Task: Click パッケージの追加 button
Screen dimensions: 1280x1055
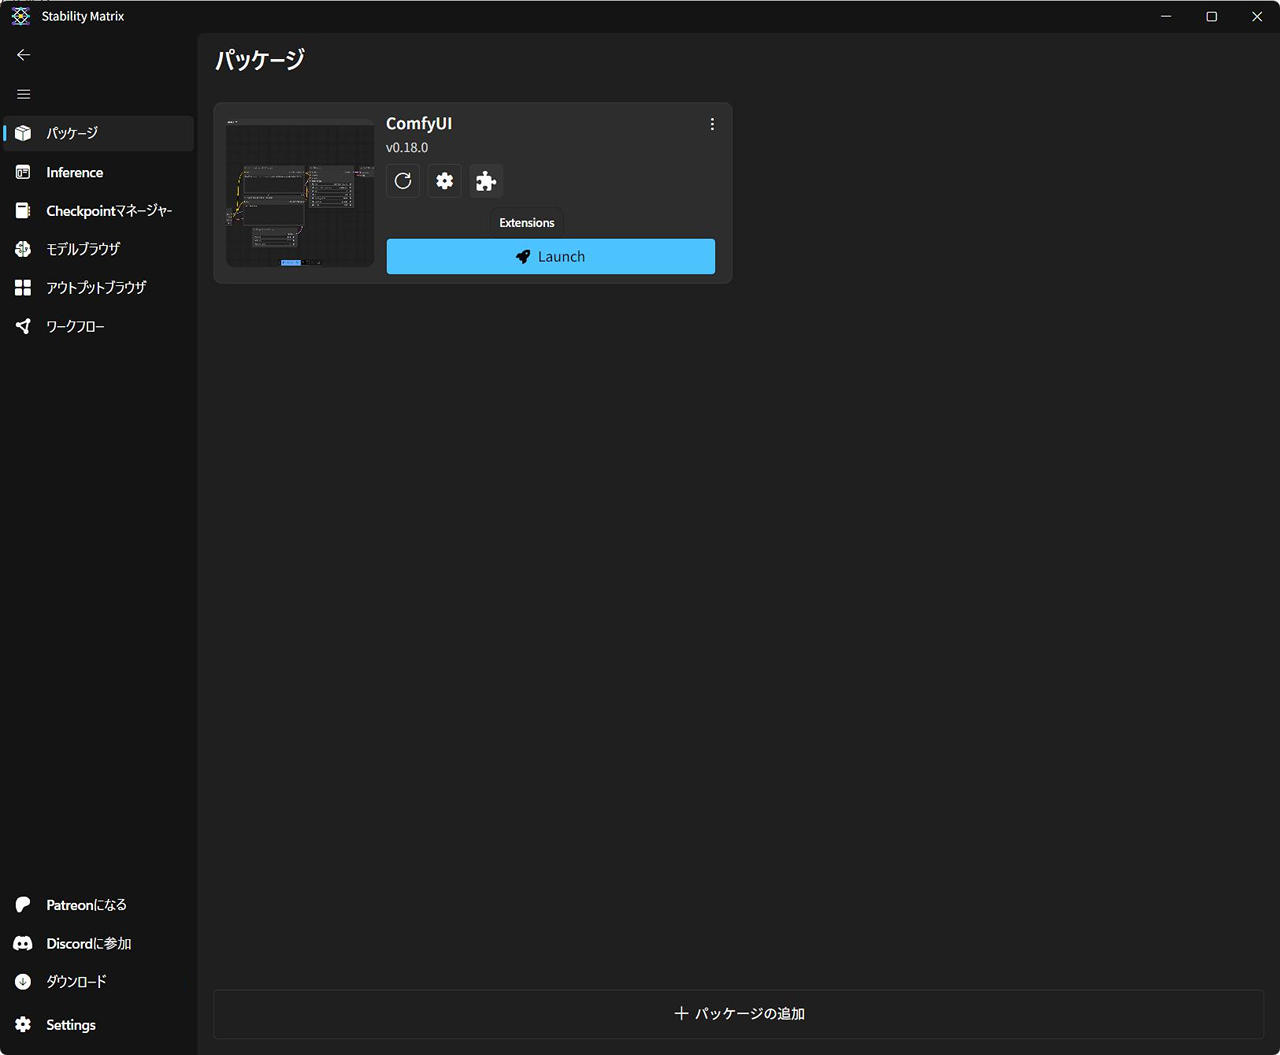Action: tap(738, 1014)
